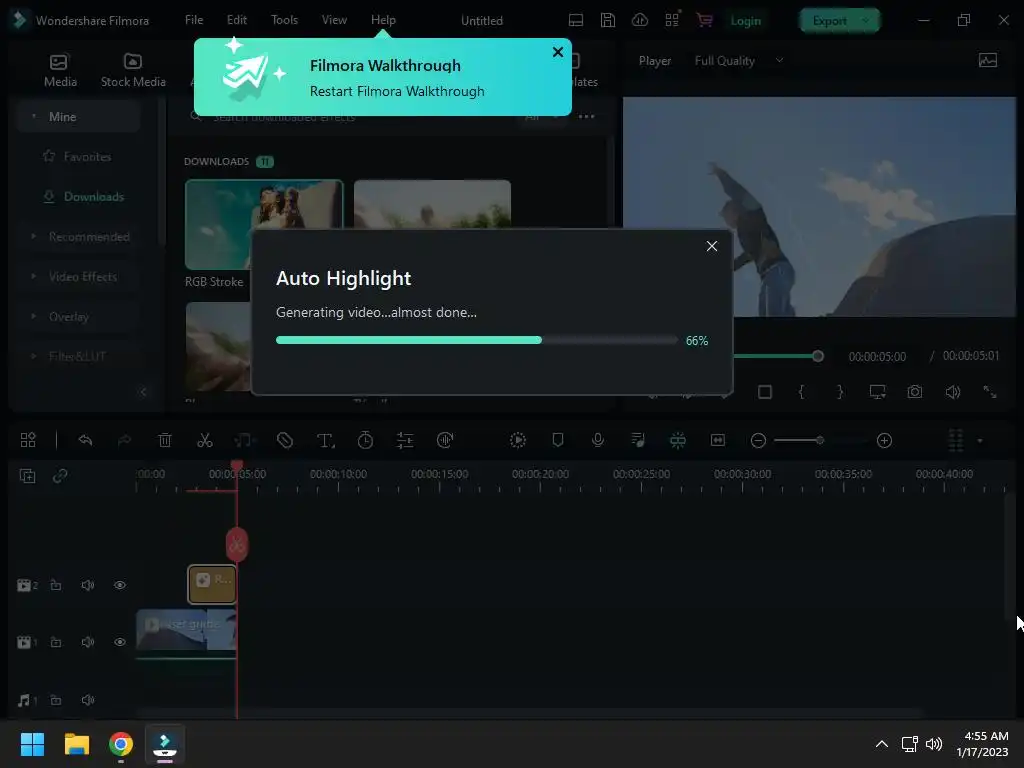The width and height of the screenshot is (1024, 768).
Task: Click the mark out bracket icon
Action: pyautogui.click(x=840, y=392)
